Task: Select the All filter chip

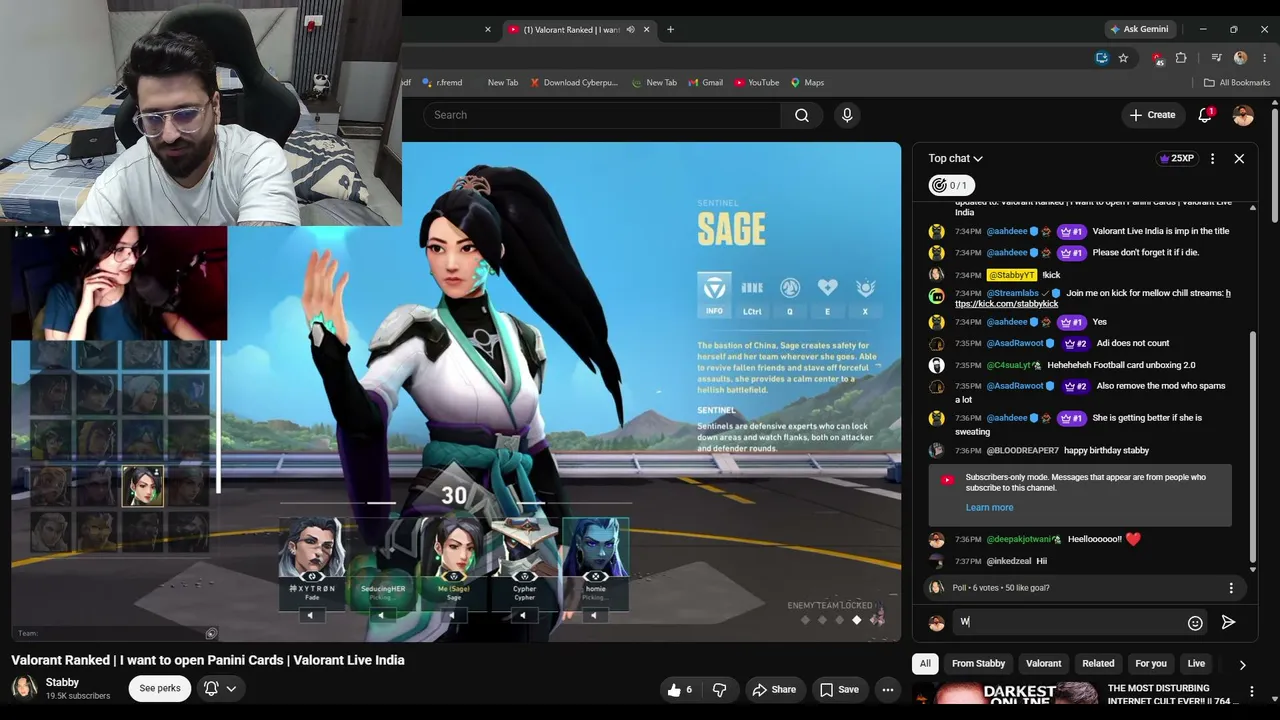Action: click(x=925, y=663)
